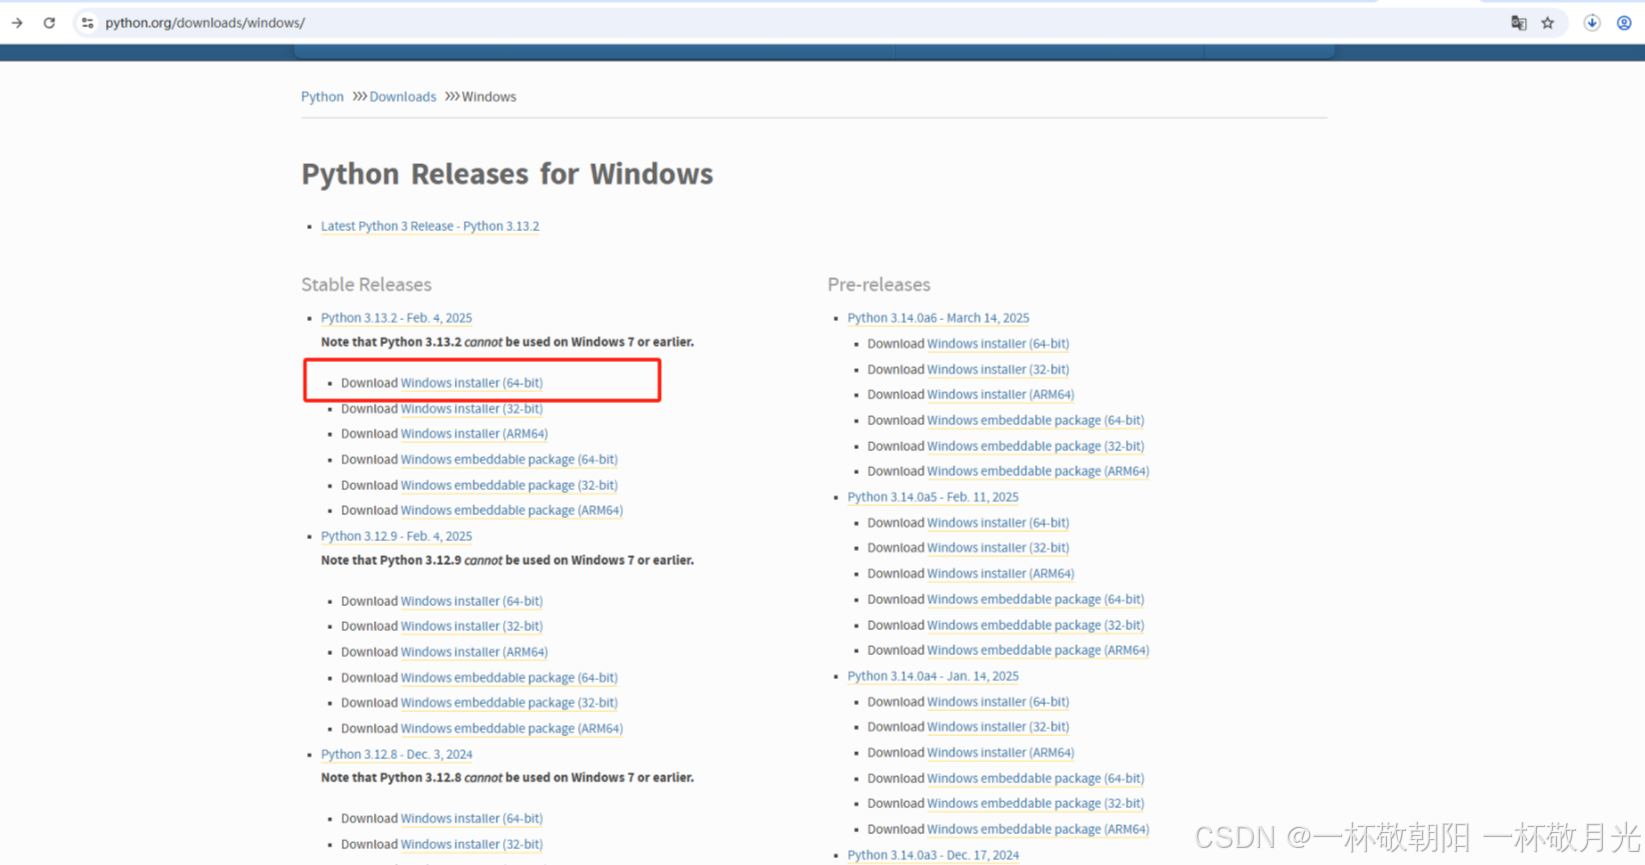Open the Python 3.14.0a3 - Dec. 17, 2024 pre-release
The width and height of the screenshot is (1645, 865).
coord(933,856)
